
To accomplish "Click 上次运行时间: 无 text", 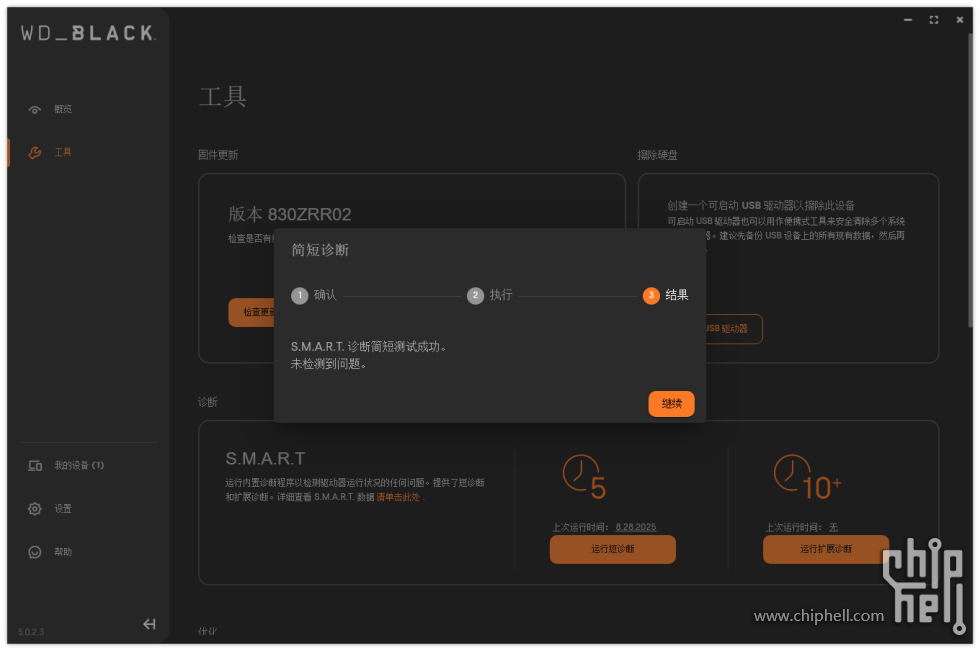I will (802, 528).
